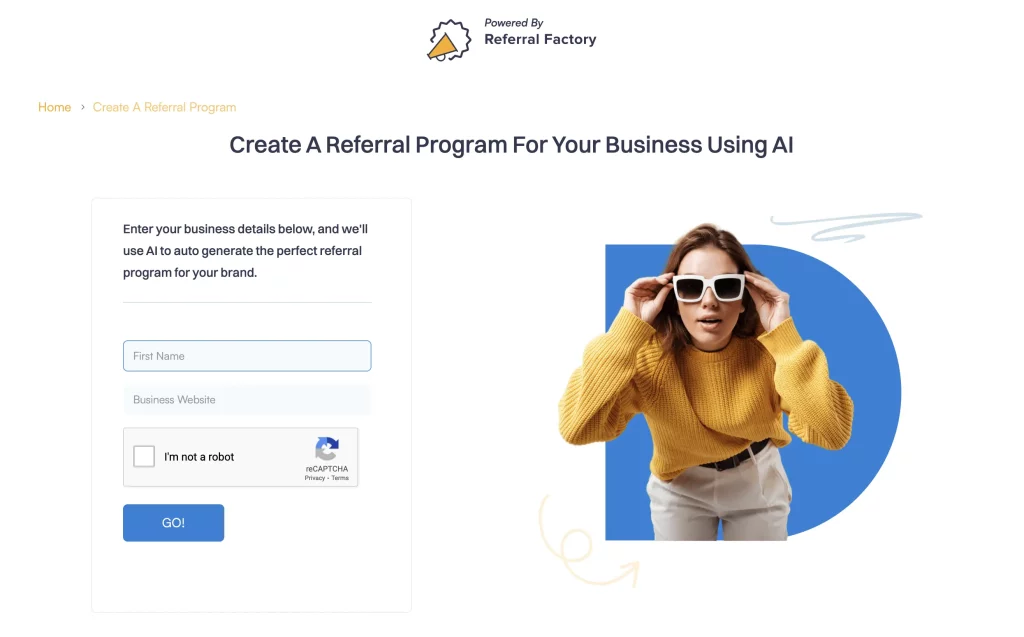Viewport: 1024px width, 637px height.
Task: Select Create A Referral Program breadcrumb
Action: (x=165, y=107)
